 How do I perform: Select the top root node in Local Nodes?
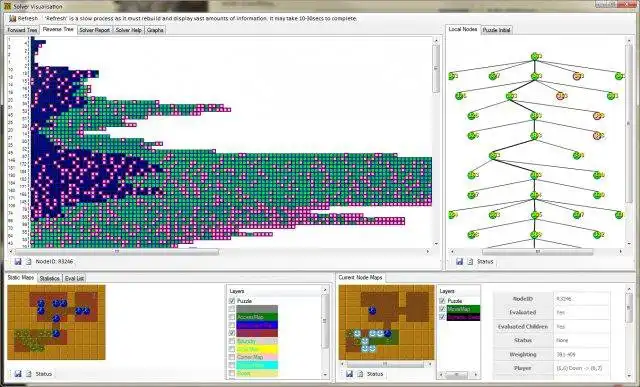535,57
